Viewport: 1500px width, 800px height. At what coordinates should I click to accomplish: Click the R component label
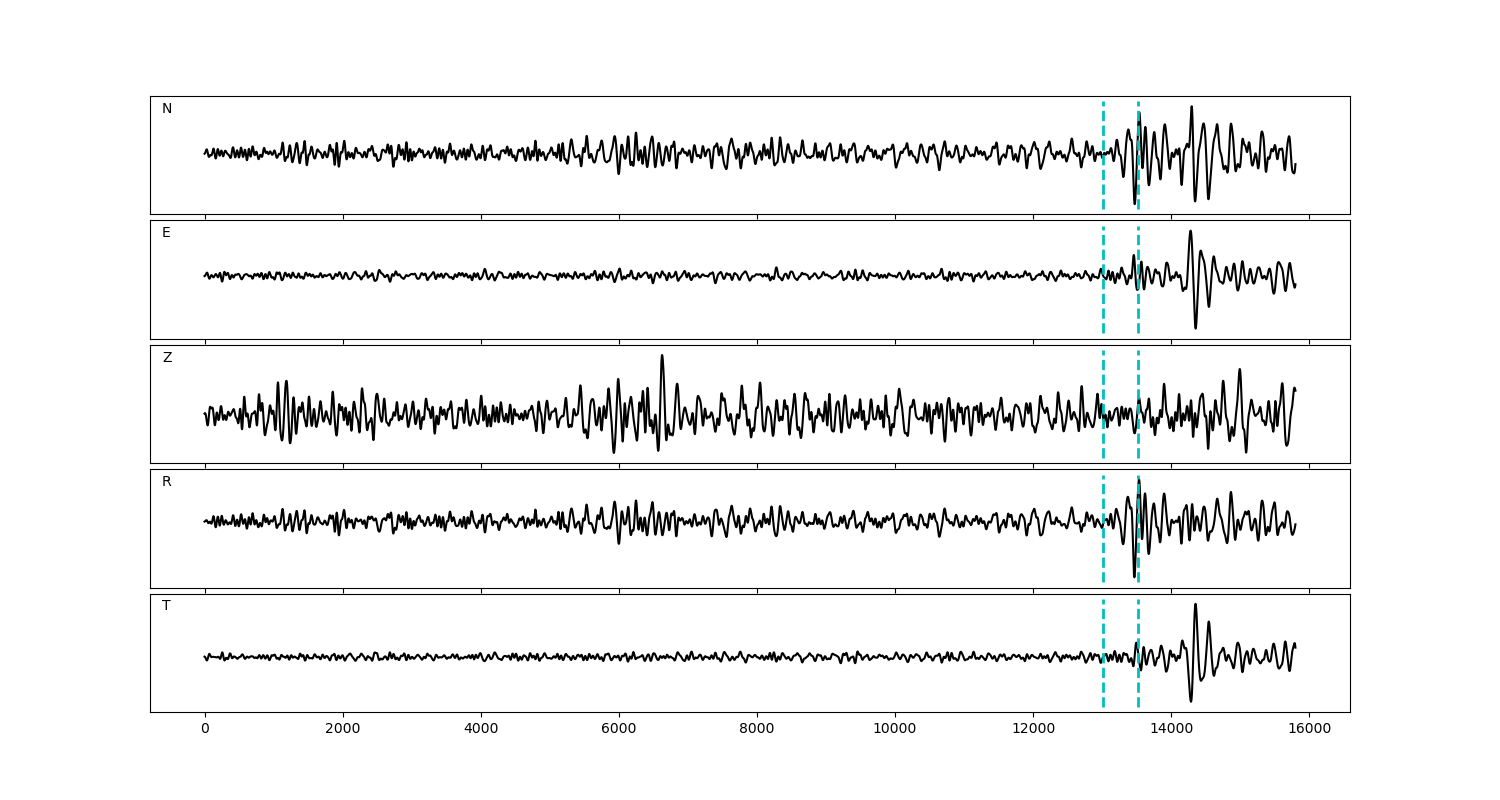coord(167,482)
